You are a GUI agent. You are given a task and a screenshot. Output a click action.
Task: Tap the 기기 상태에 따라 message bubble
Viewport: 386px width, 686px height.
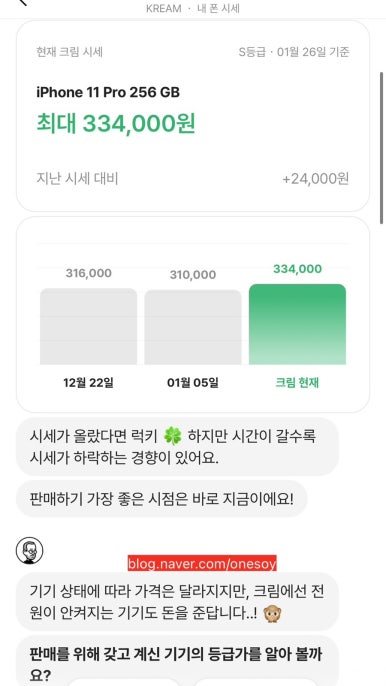(177, 602)
